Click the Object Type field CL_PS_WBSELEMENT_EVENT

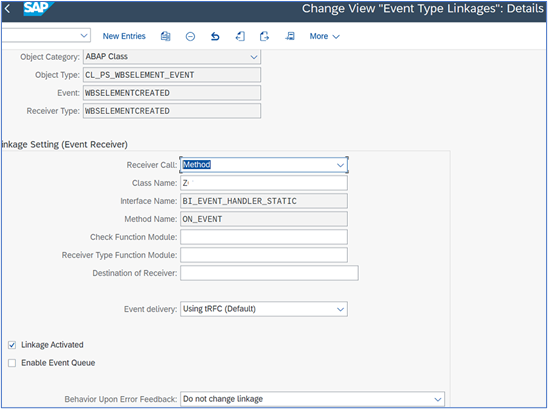pyautogui.click(x=172, y=75)
